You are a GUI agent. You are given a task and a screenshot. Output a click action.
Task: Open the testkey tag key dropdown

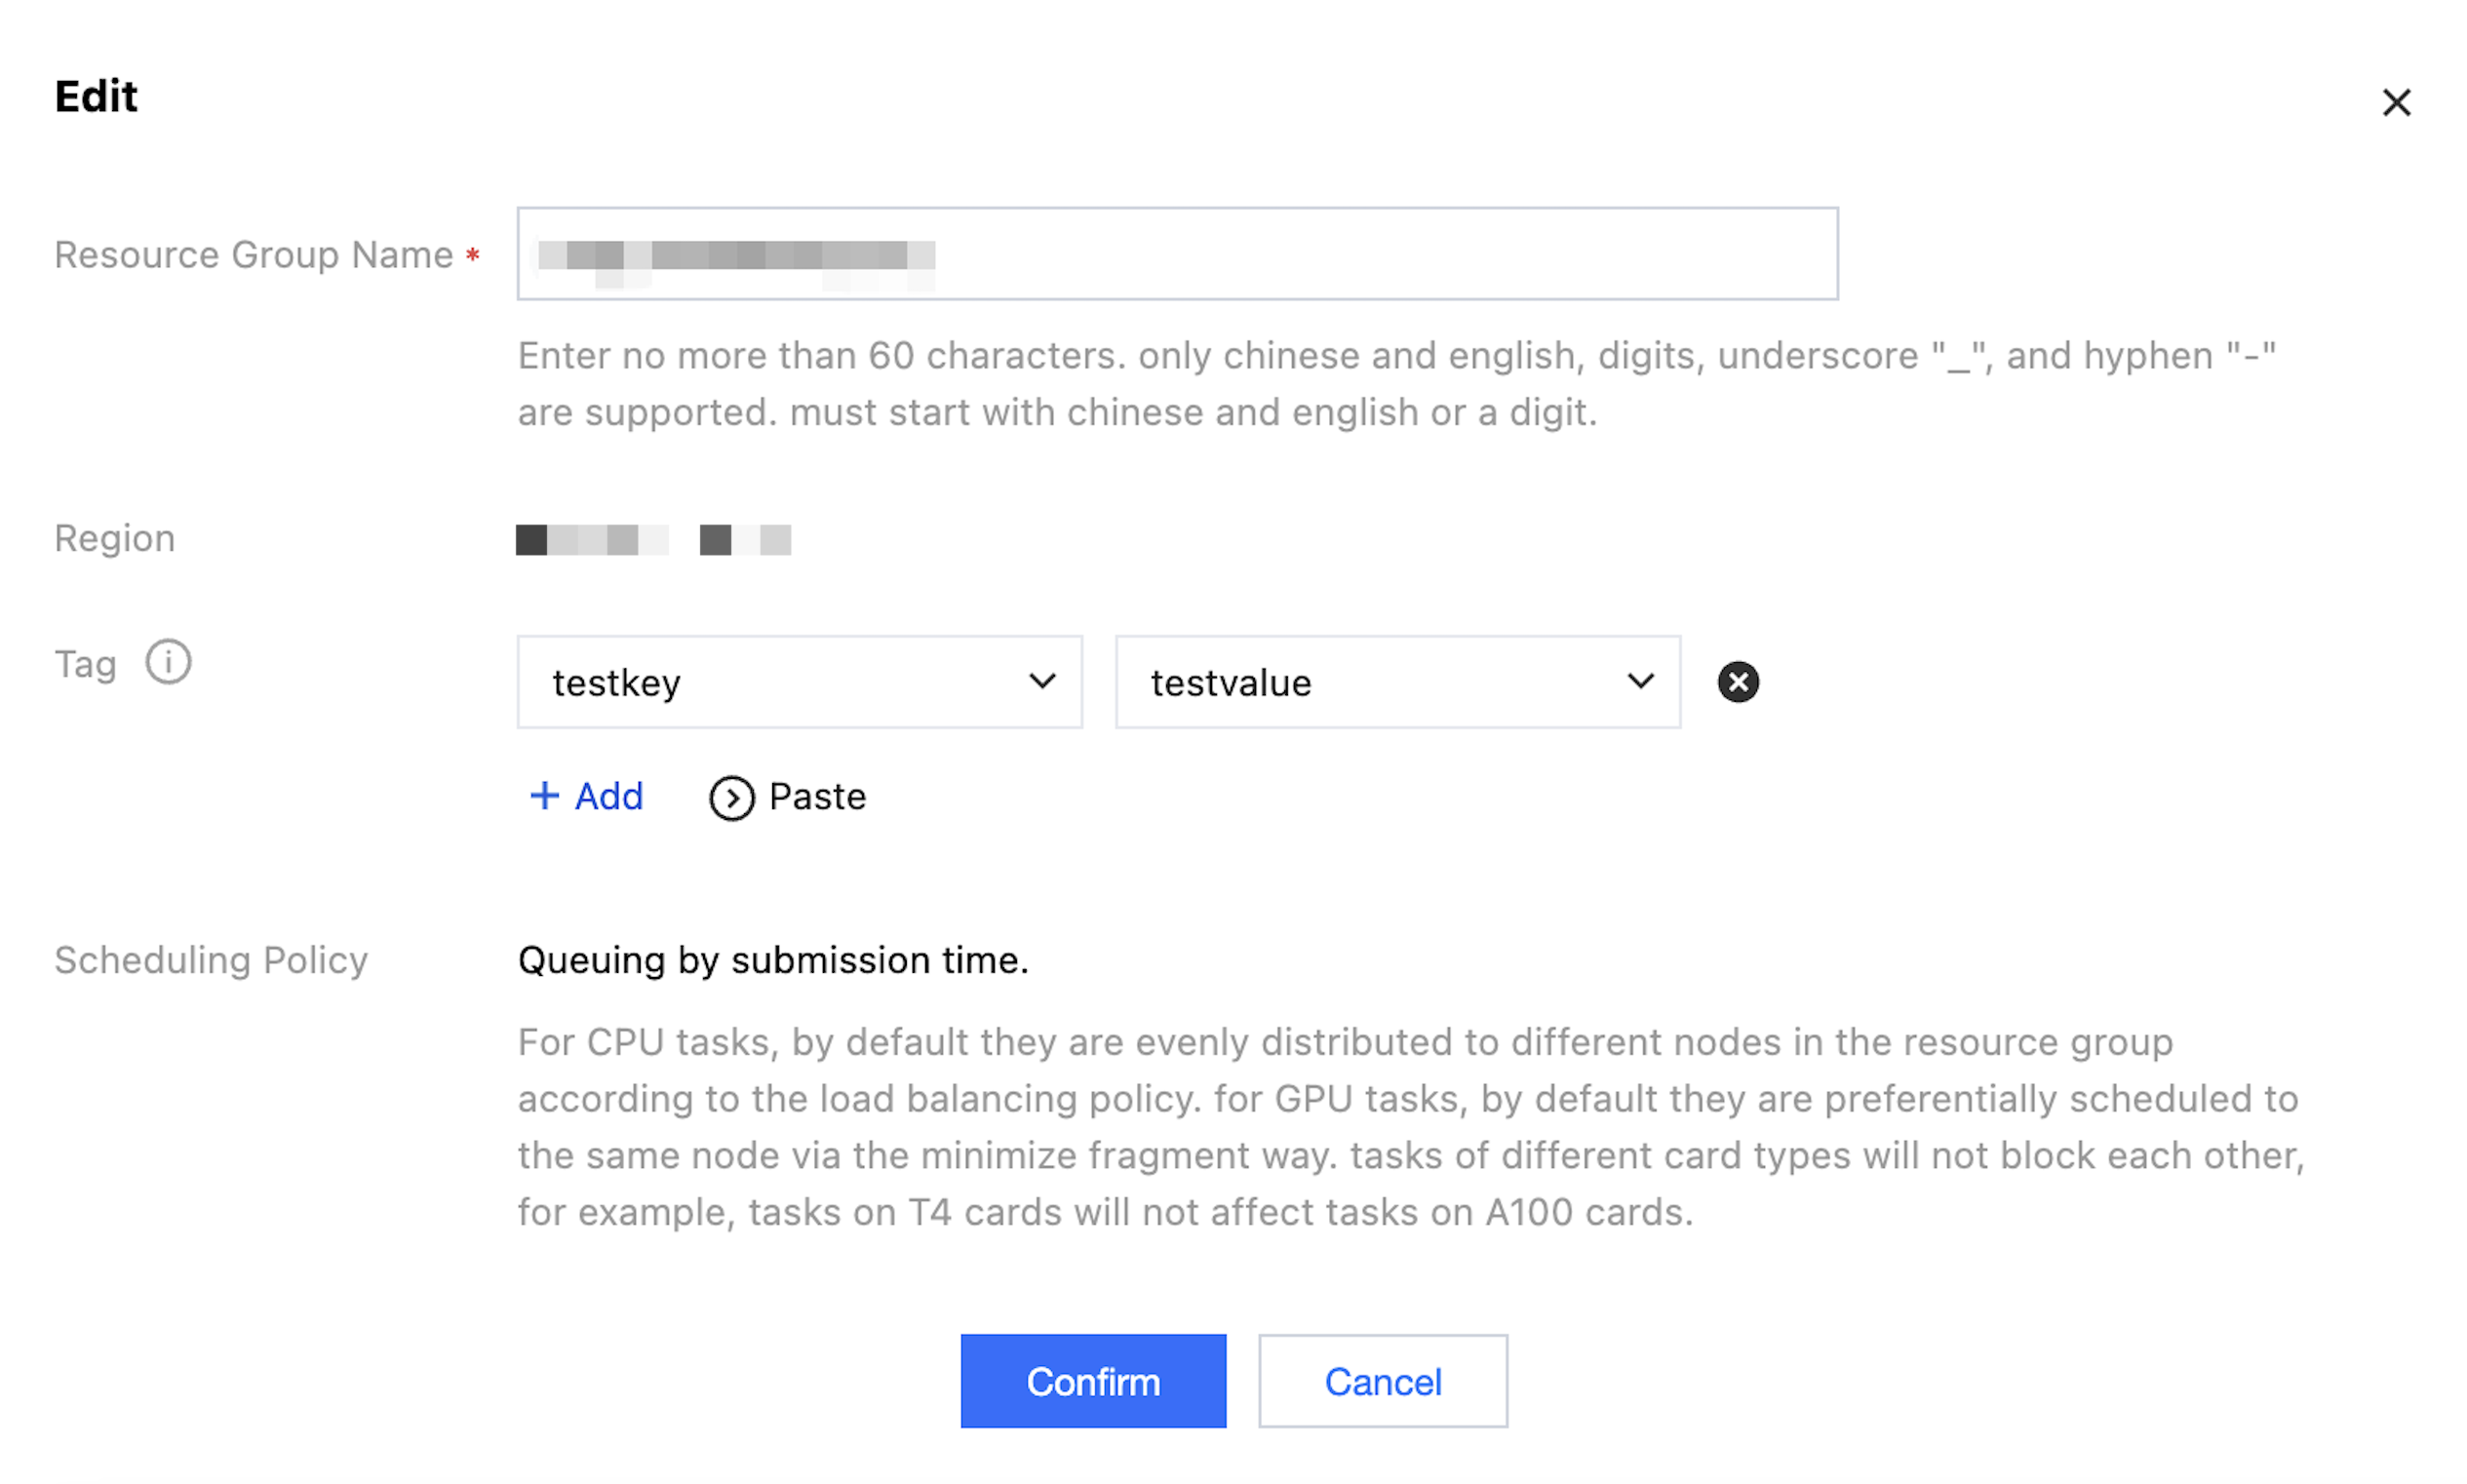(798, 682)
